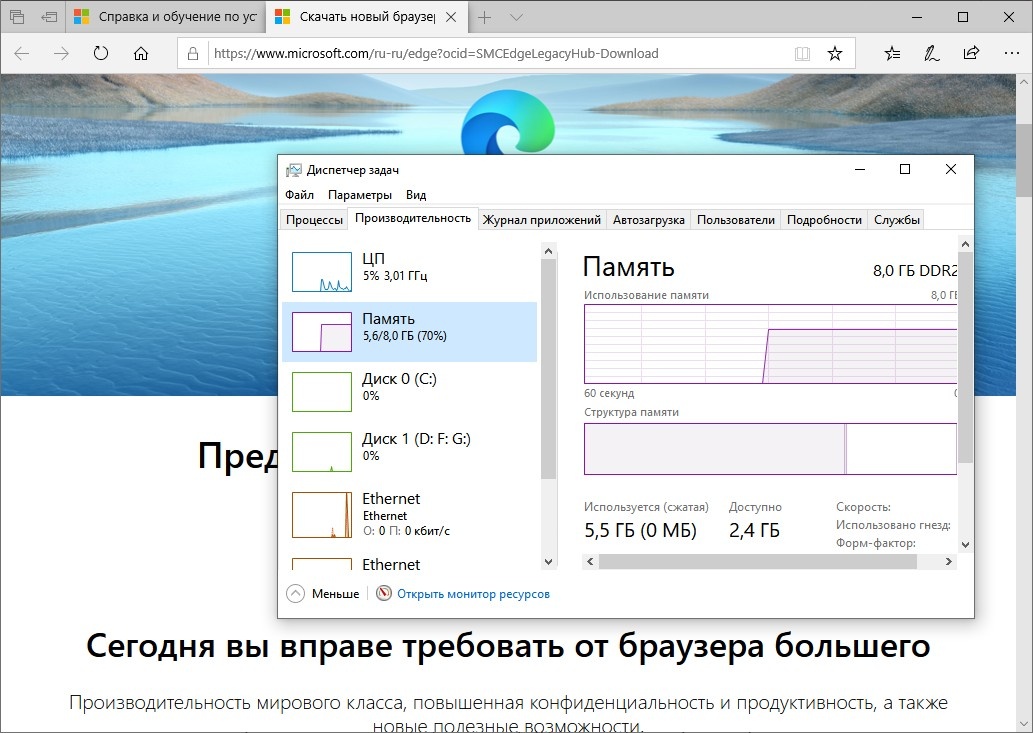
Task: Select the Диск 1 (D: F: G:) item
Action: click(x=410, y=452)
